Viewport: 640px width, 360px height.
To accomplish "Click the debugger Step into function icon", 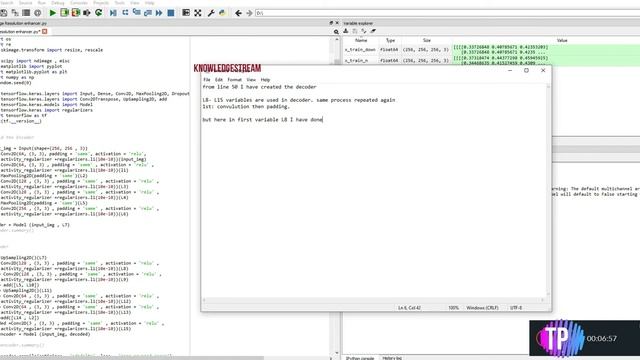I will [136, 13].
